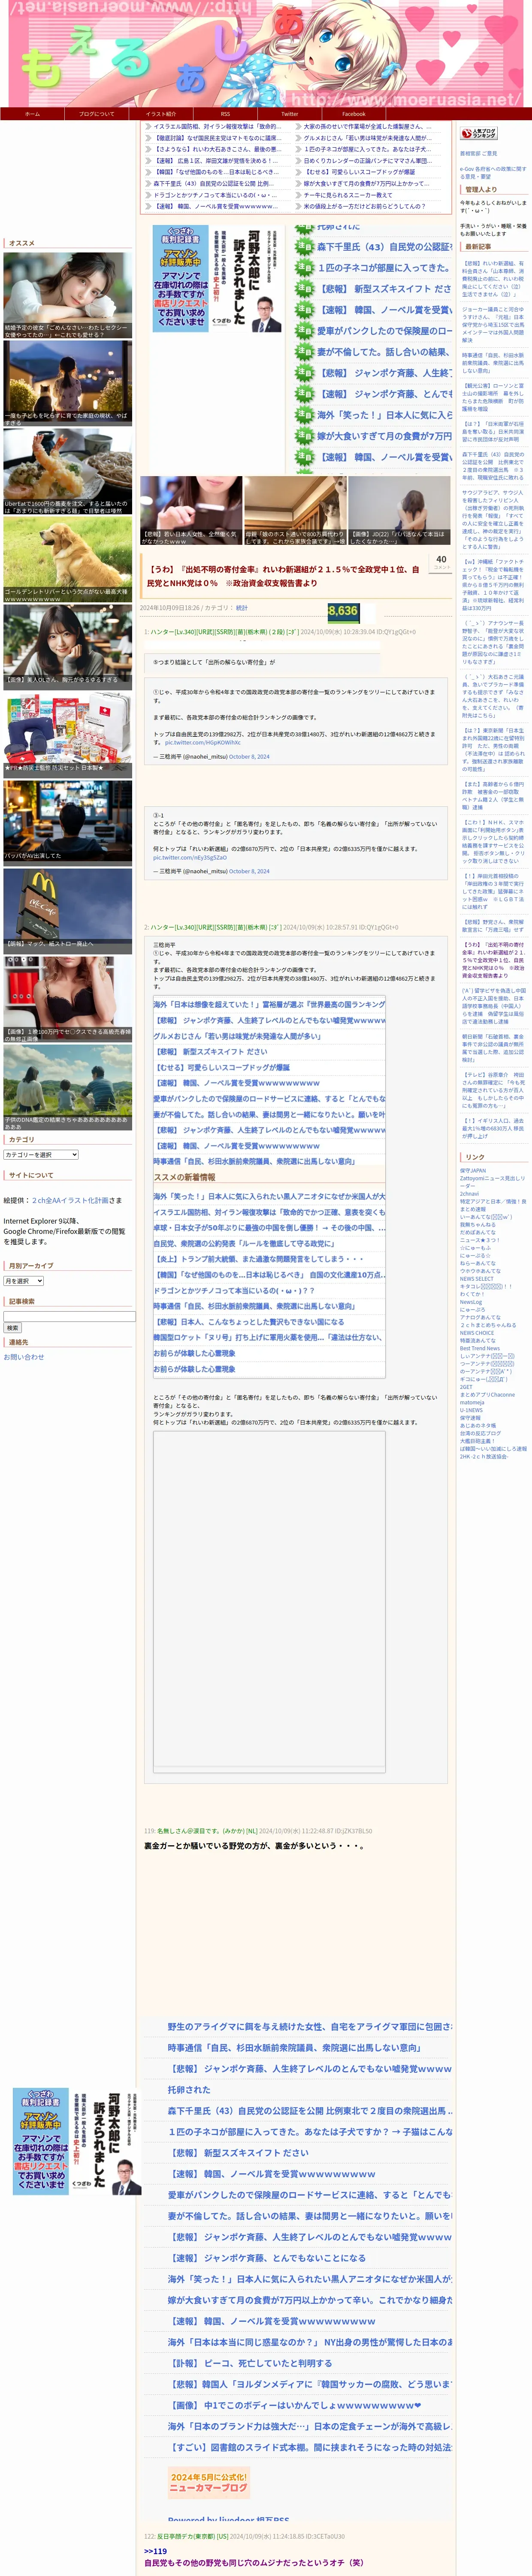This screenshot has width=532, height=2576.
Task: Click the lower 河野太郎に訴えられました ad banner
Action: pos(77,2141)
